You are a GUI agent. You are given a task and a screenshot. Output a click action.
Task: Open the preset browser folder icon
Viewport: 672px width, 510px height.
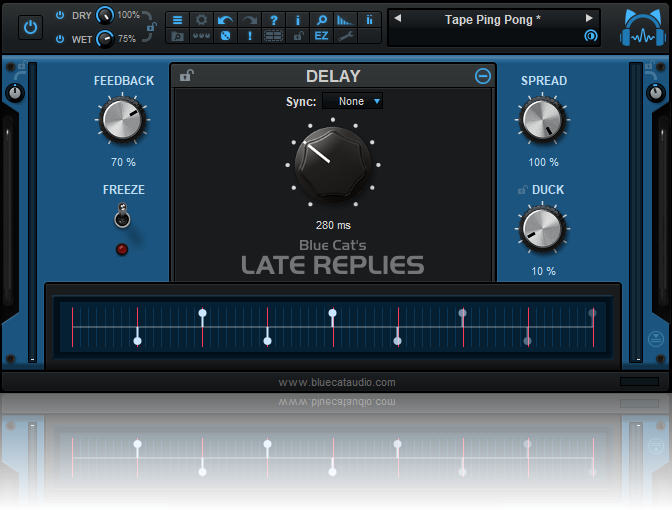177,36
